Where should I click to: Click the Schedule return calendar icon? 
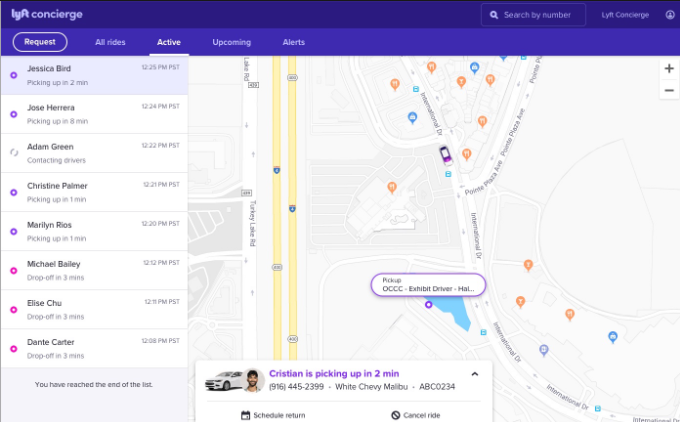click(245, 415)
